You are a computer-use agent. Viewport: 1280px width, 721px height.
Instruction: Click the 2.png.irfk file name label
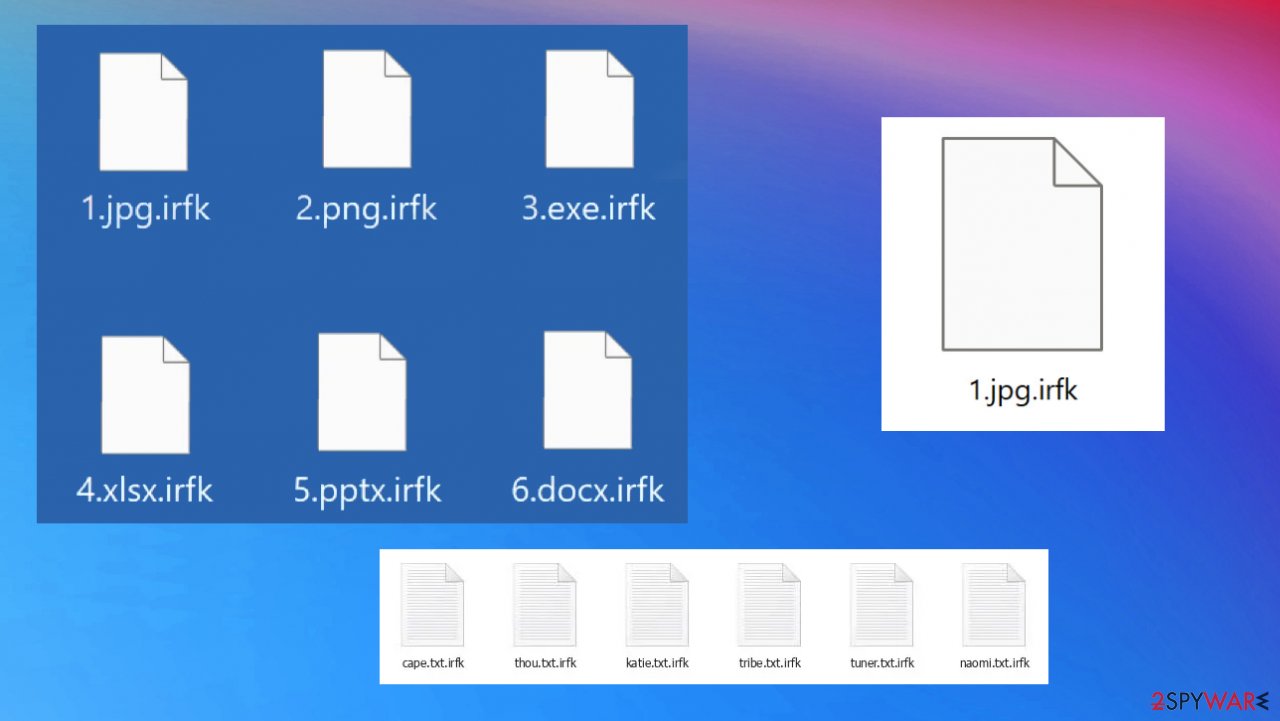367,209
